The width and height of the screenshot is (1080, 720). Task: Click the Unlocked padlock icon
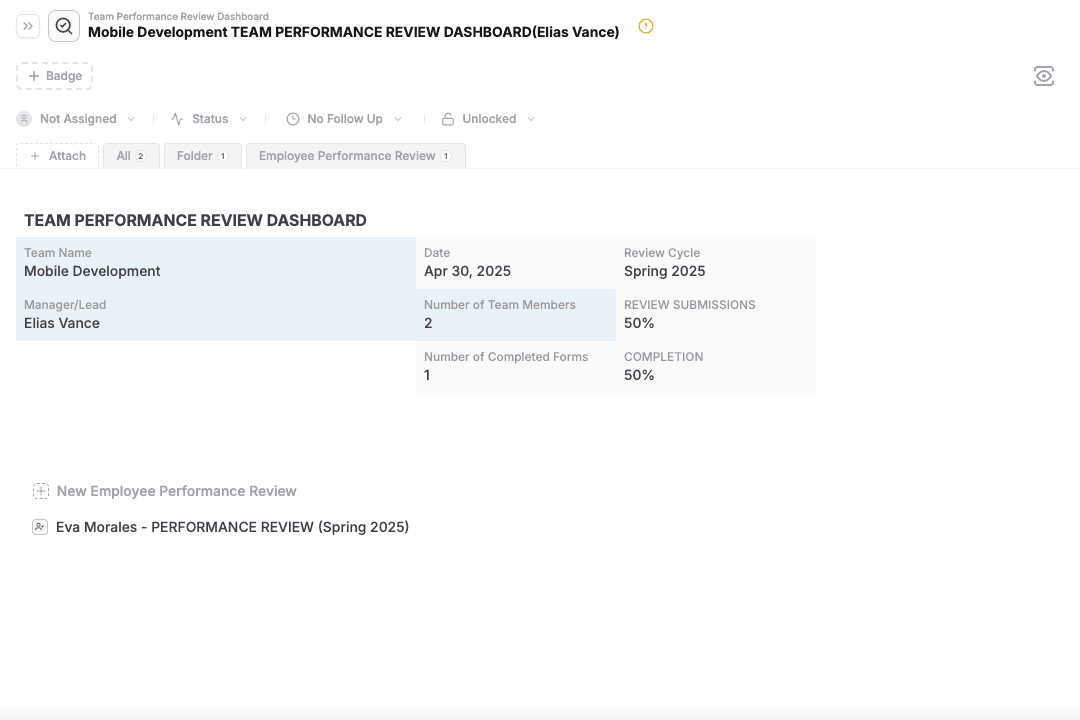pos(448,119)
